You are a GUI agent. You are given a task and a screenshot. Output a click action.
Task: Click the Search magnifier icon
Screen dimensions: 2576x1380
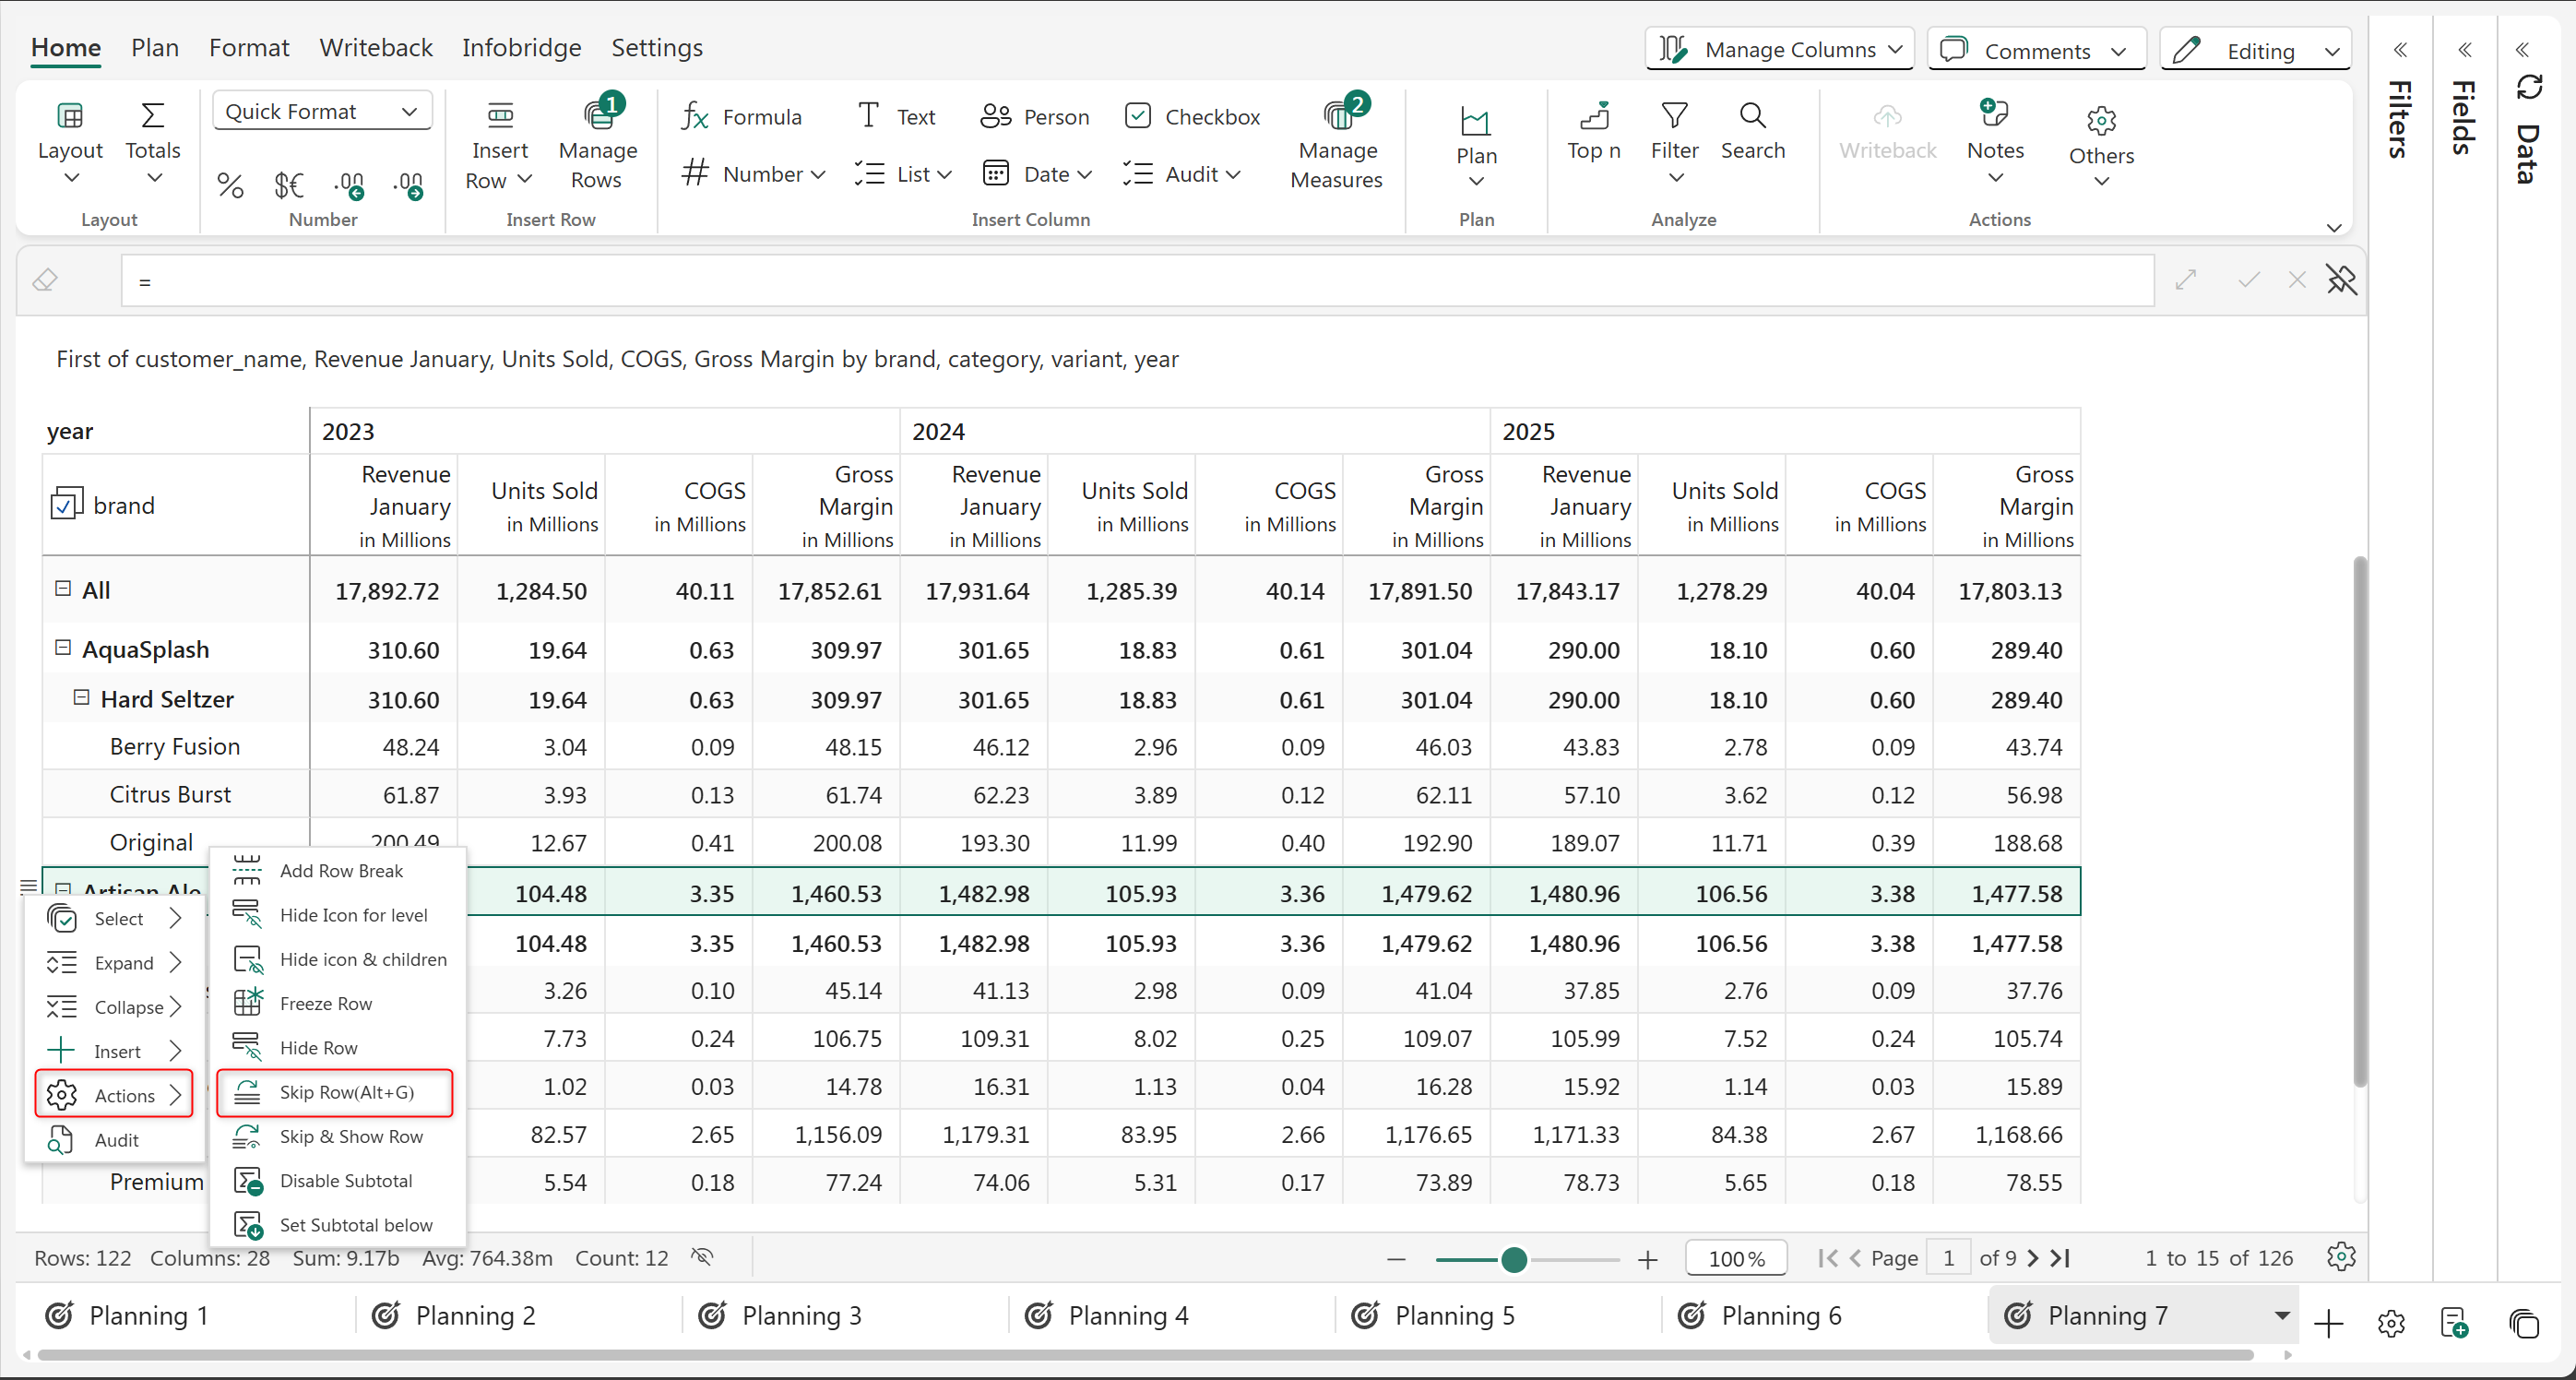(x=1752, y=117)
